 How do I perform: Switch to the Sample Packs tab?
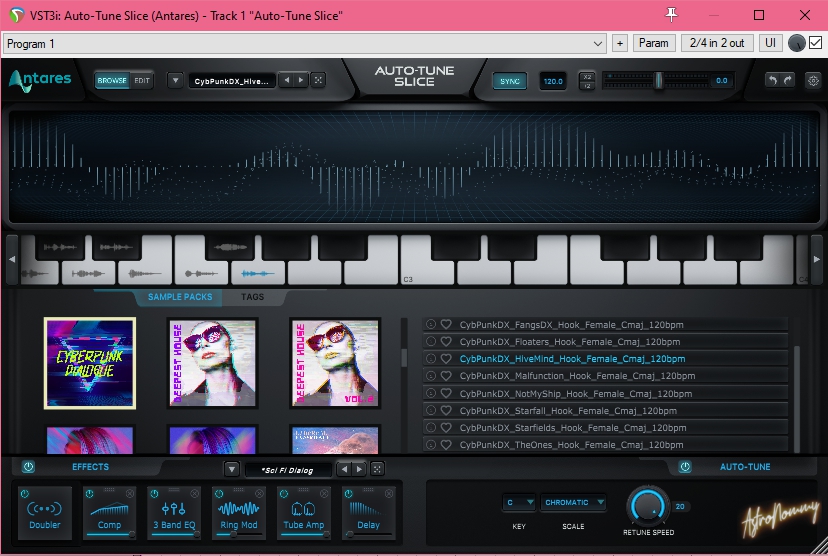click(180, 297)
